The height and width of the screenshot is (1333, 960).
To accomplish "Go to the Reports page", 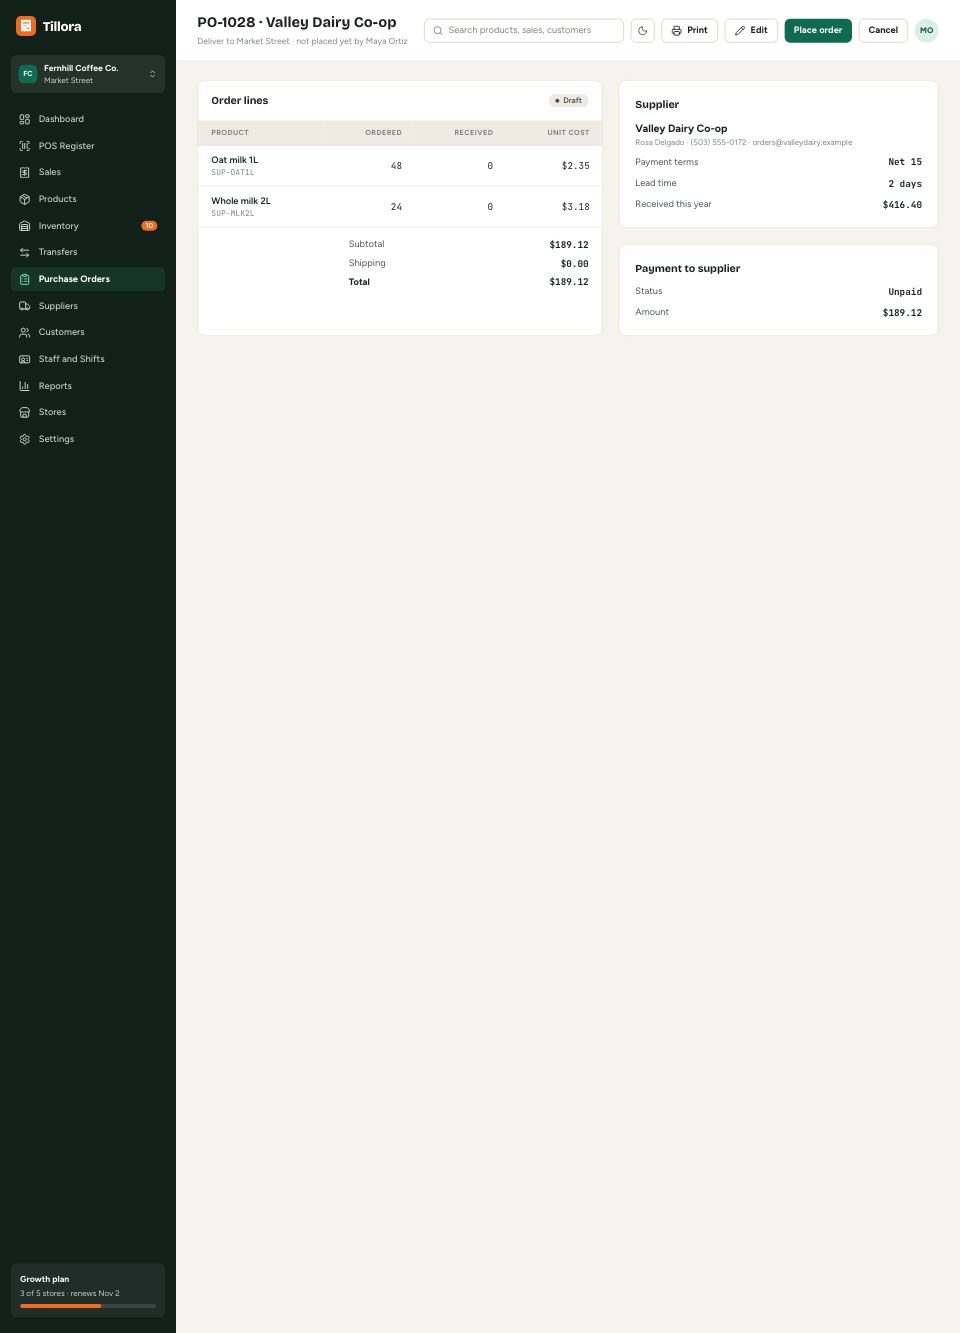I will click(88, 386).
